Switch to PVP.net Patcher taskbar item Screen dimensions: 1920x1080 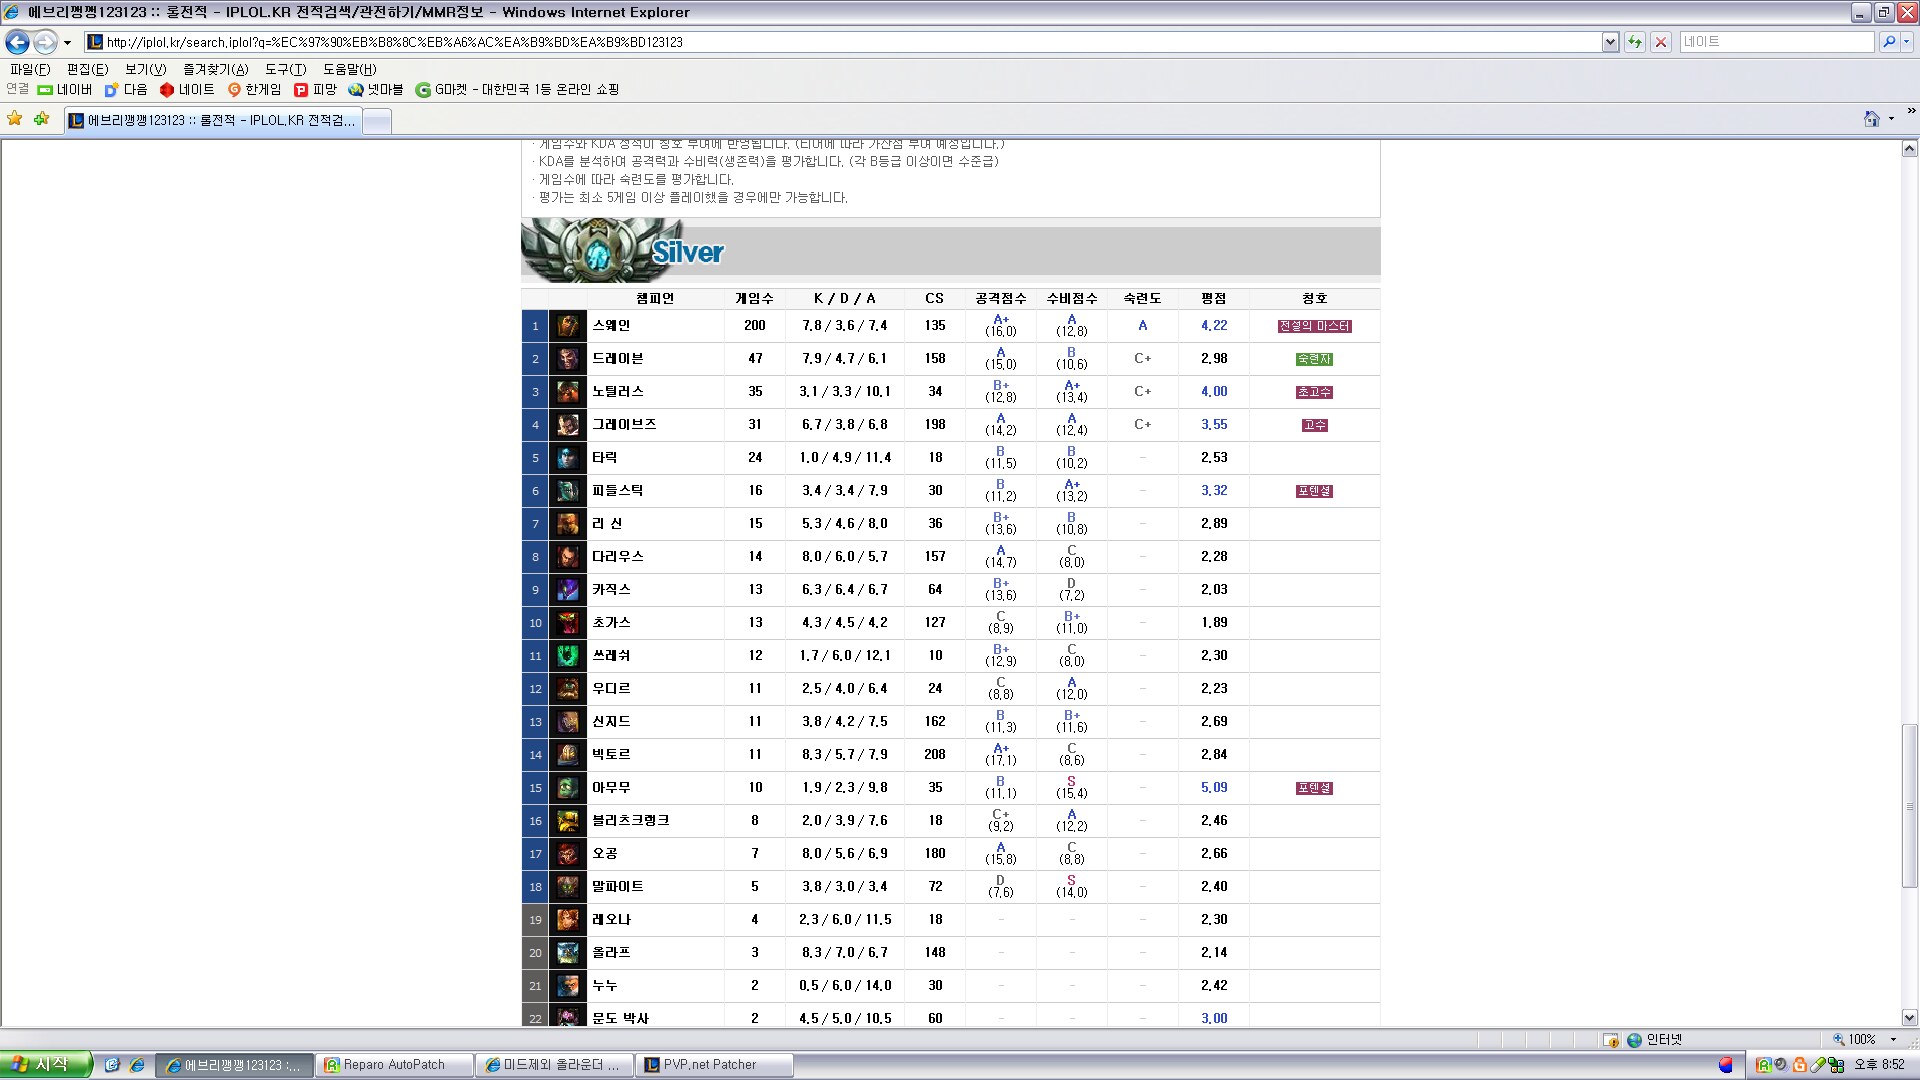pos(714,1065)
